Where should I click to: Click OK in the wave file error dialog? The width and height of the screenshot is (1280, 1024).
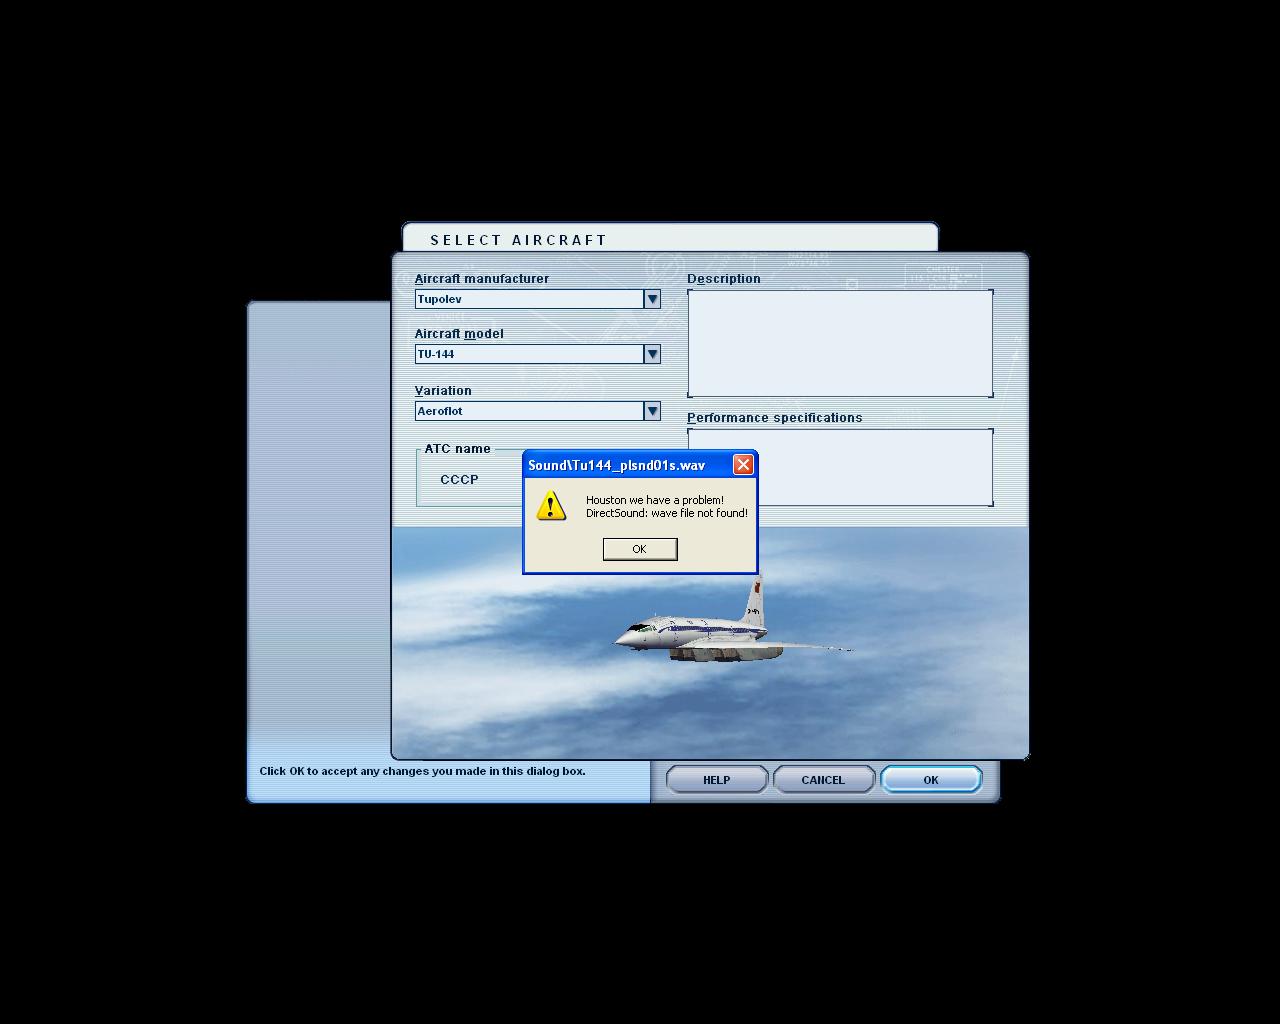pyautogui.click(x=640, y=549)
